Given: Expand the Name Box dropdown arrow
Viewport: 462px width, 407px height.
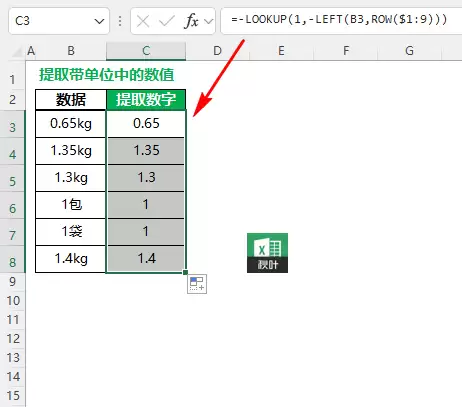Looking at the screenshot, I should [99, 22].
